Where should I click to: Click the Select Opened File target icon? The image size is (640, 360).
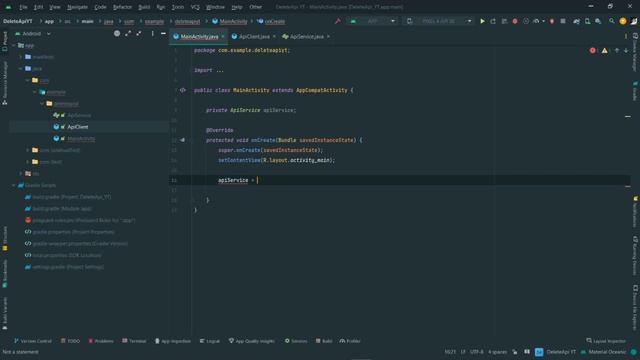pos(117,33)
